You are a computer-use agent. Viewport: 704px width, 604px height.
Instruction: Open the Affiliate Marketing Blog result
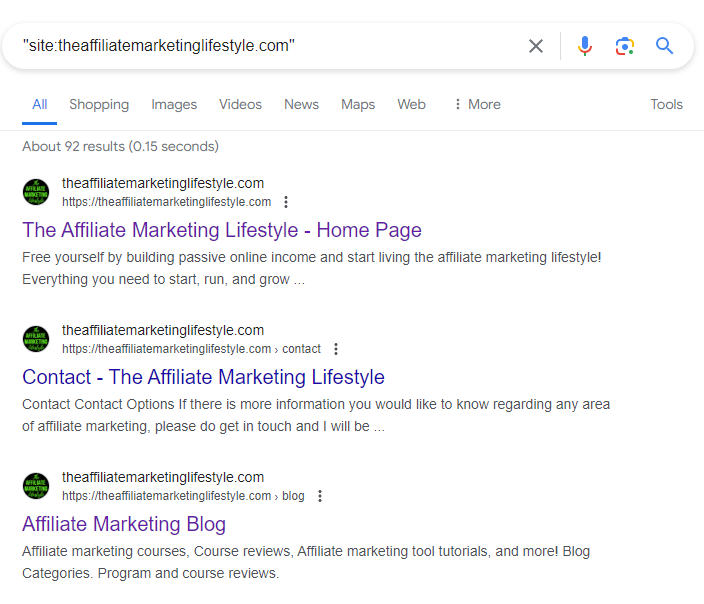[124, 524]
